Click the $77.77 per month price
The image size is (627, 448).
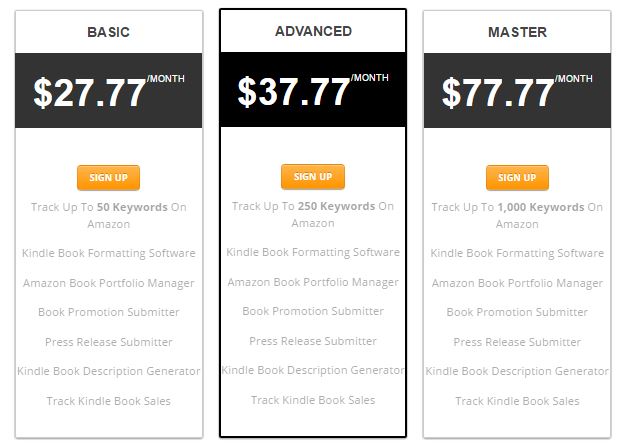click(x=517, y=91)
